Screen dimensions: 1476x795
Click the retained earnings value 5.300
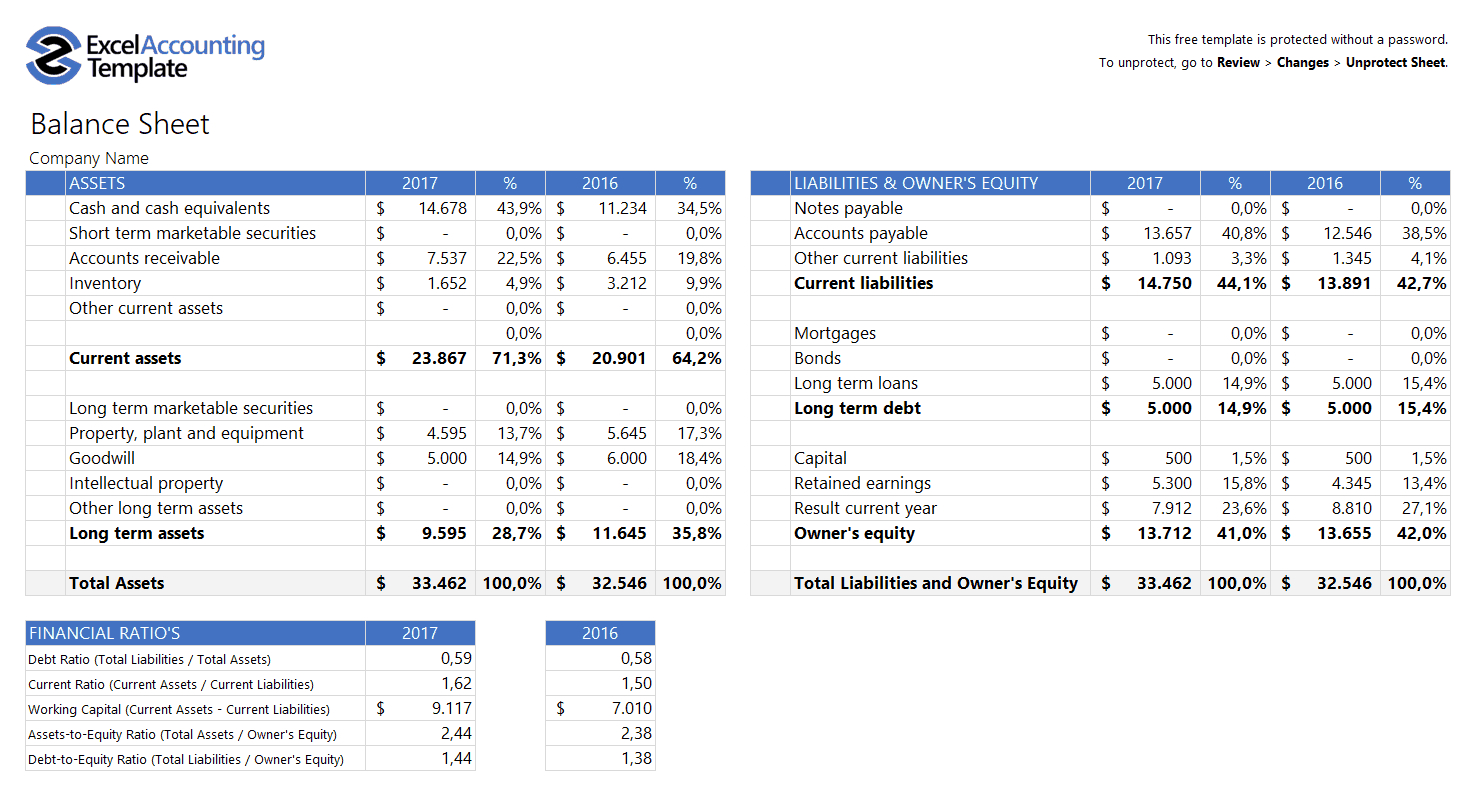pyautogui.click(x=1172, y=483)
